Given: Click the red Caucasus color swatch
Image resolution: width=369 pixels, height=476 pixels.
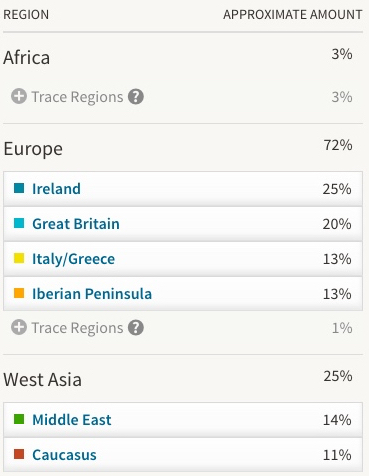Looking at the screenshot, I should (19, 454).
